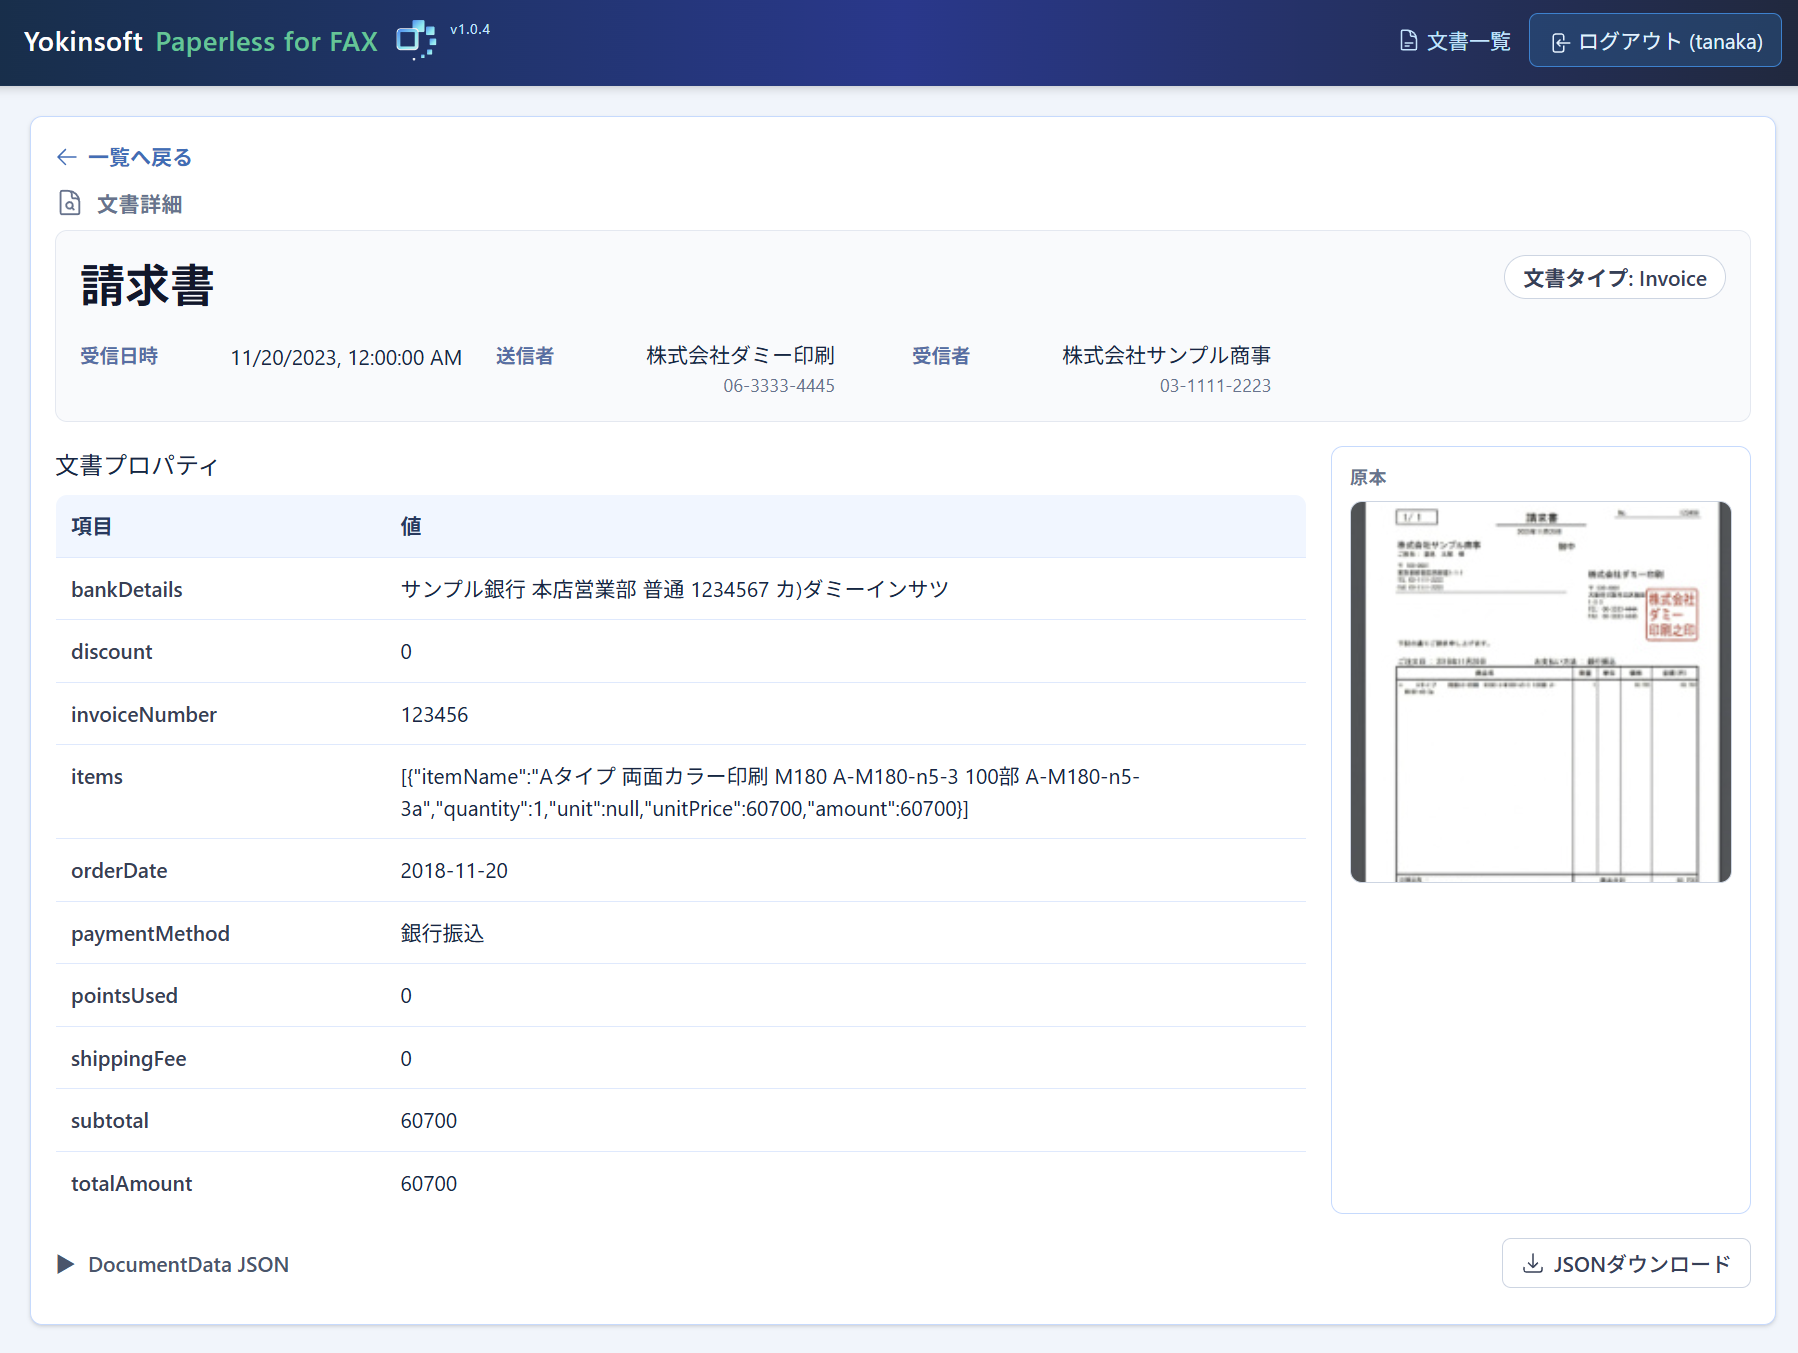The width and height of the screenshot is (1798, 1353).
Task: Click the 文書詳細 magnifier document icon
Action: pos(69,204)
